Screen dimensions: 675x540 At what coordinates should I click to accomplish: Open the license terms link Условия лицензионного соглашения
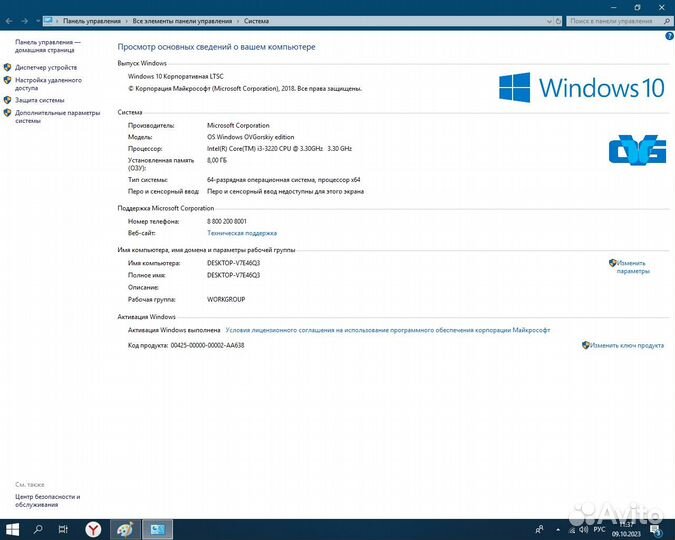[388, 330]
